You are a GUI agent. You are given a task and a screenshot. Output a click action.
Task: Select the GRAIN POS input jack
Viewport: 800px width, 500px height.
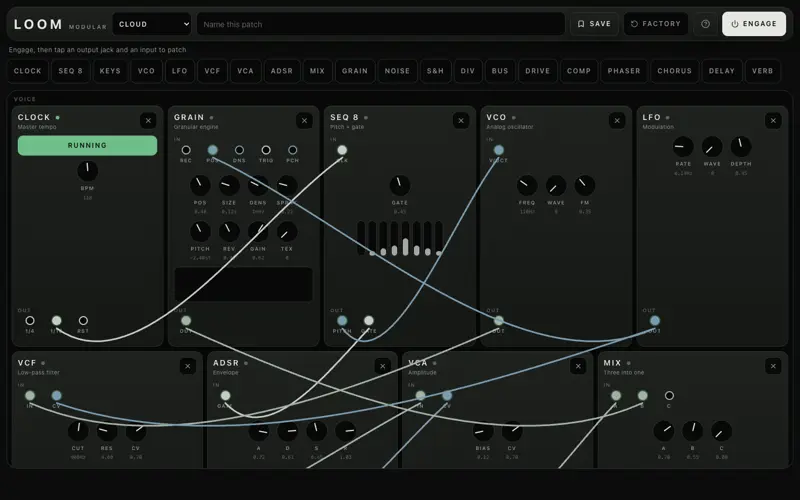point(213,150)
